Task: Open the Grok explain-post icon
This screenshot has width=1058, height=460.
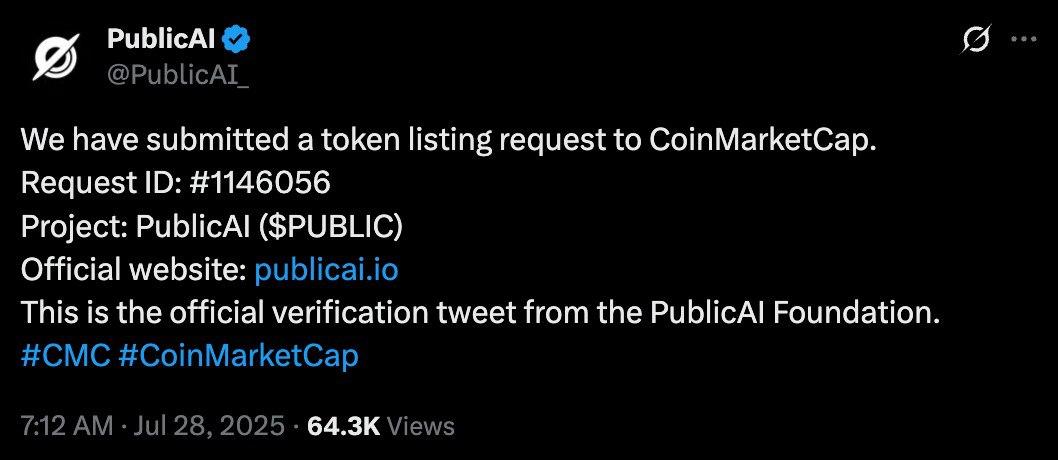Action: (976, 39)
